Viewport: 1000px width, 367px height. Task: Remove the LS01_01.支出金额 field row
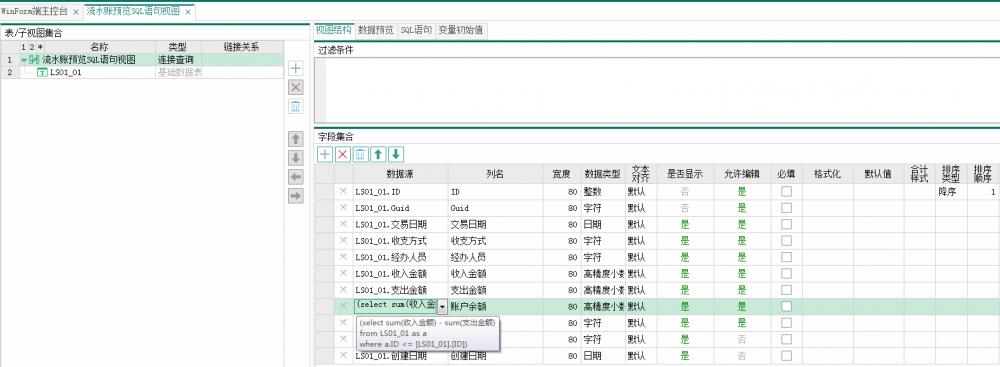343,290
